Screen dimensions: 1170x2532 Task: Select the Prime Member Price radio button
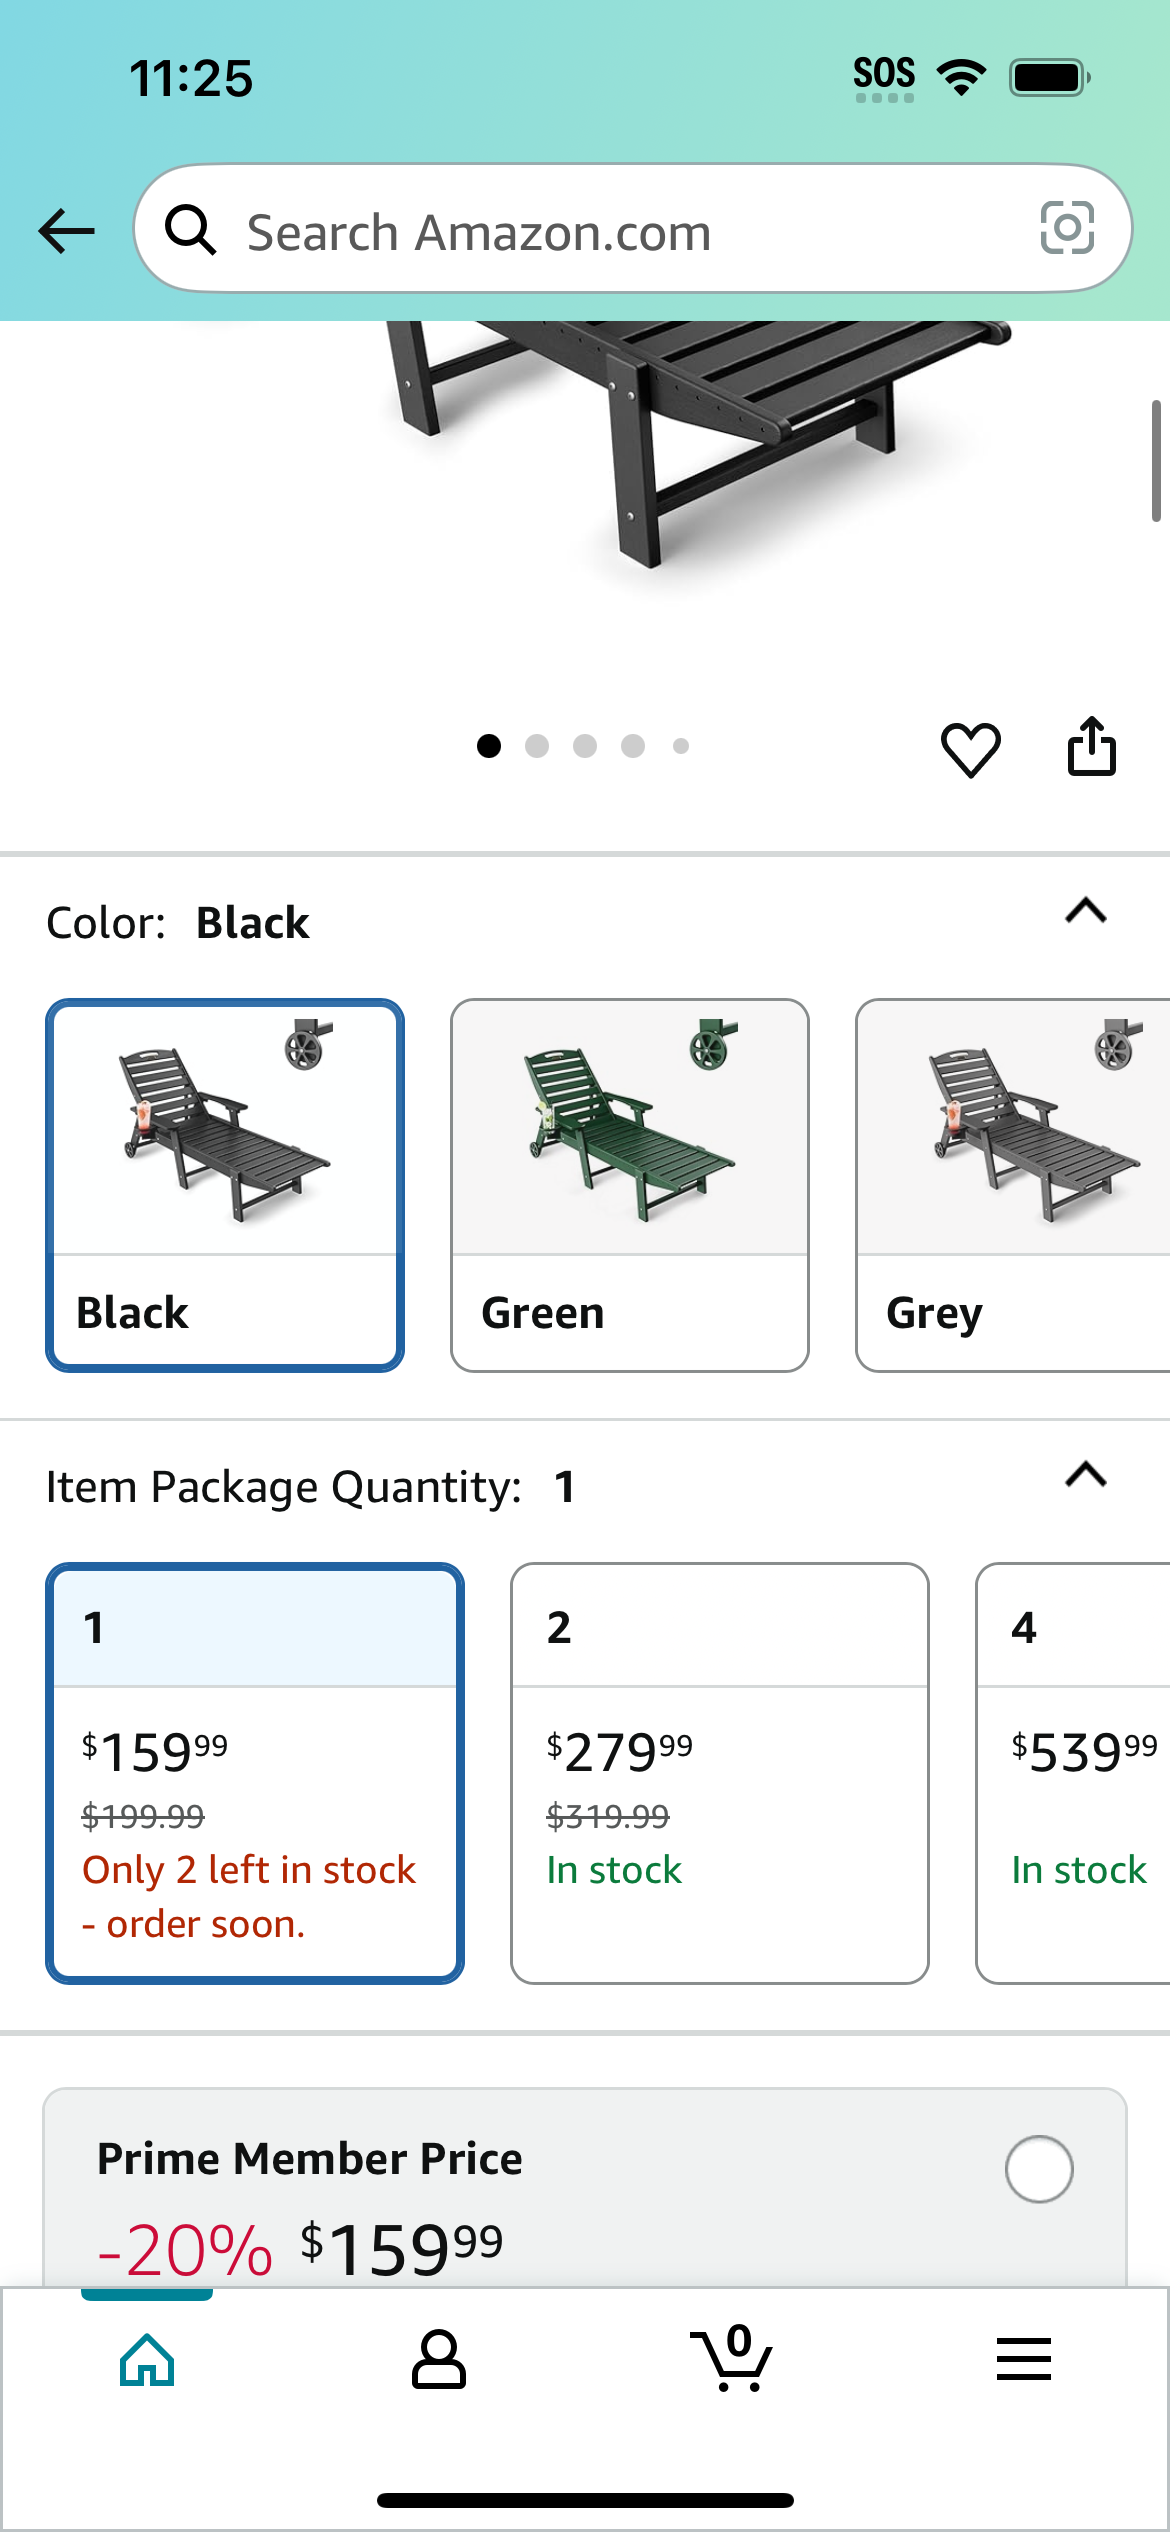pos(1039,2169)
